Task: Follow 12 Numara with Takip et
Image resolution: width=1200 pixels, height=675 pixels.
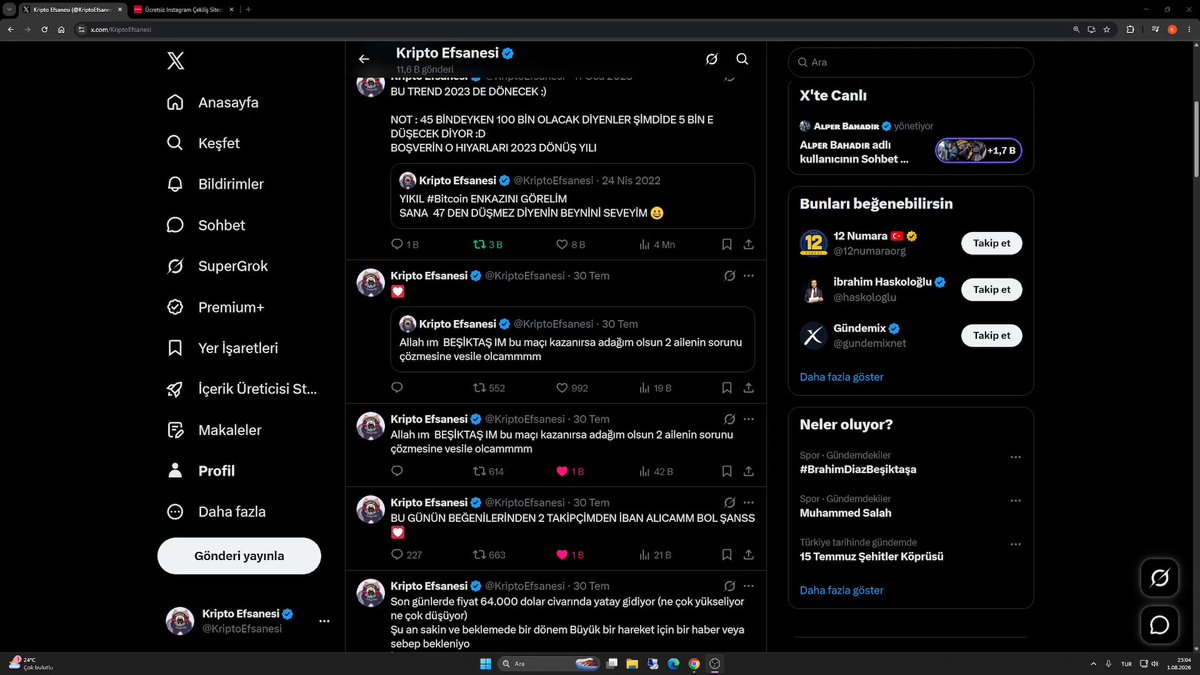Action: pyautogui.click(x=992, y=243)
